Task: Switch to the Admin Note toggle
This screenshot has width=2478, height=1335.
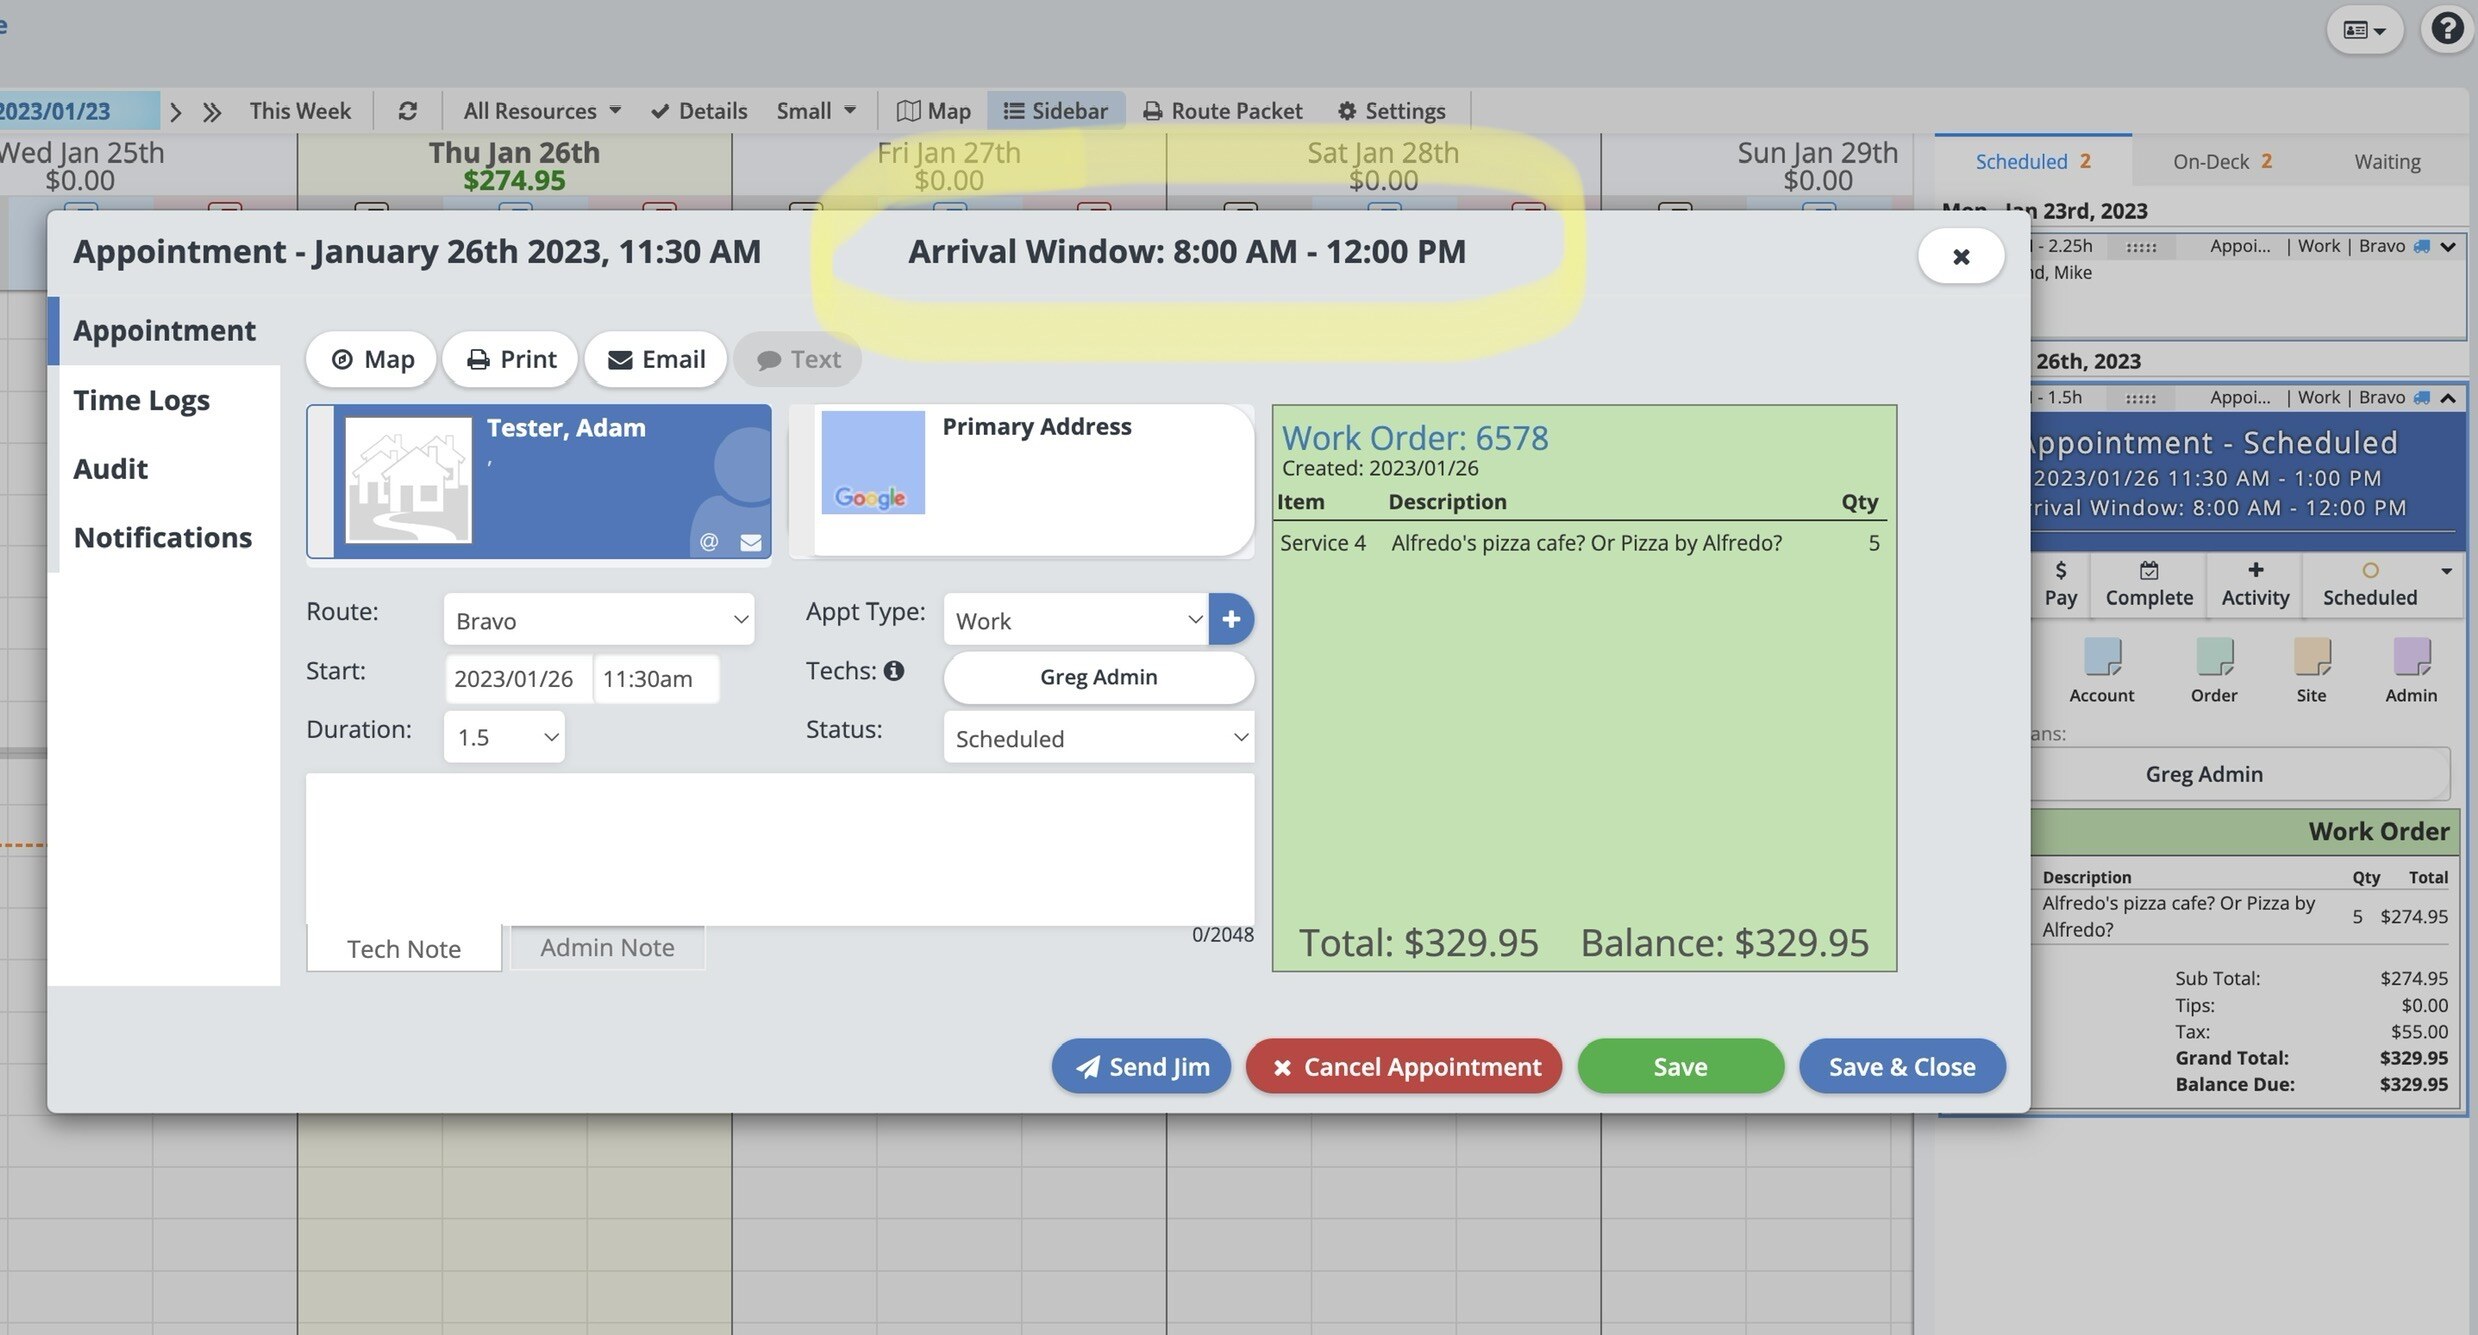Action: click(607, 947)
